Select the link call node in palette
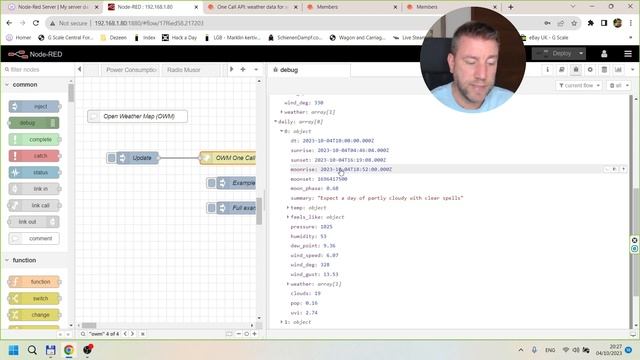Image resolution: width=640 pixels, height=360 pixels. click(34, 205)
